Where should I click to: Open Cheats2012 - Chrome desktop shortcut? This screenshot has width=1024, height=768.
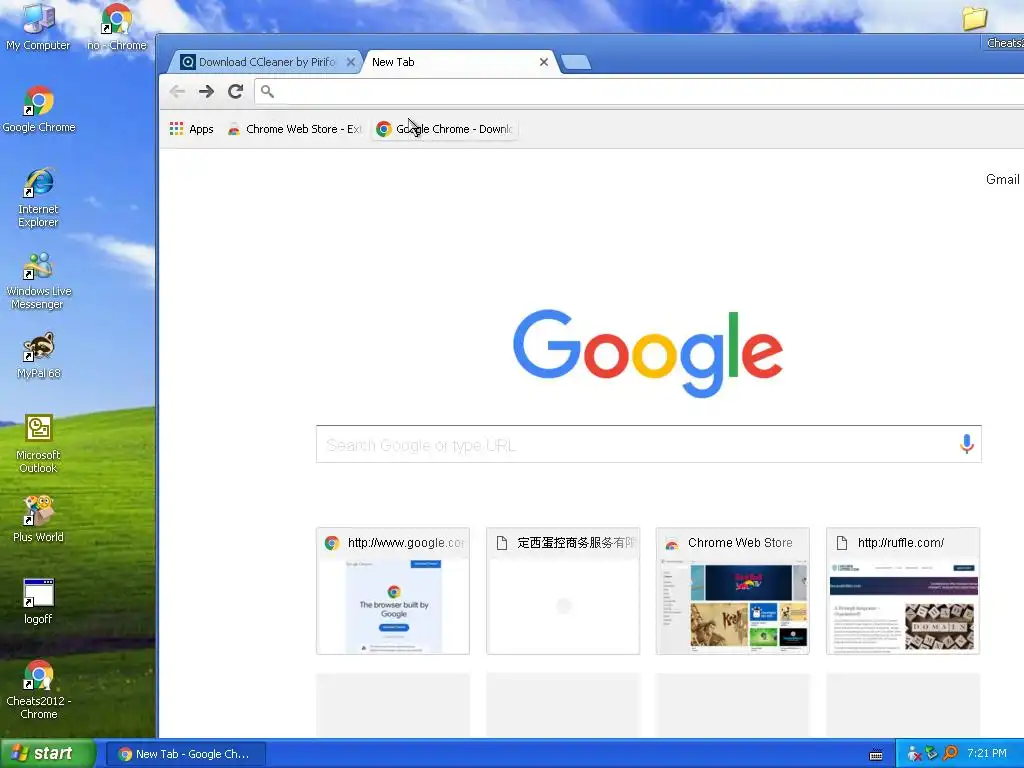pyautogui.click(x=39, y=690)
